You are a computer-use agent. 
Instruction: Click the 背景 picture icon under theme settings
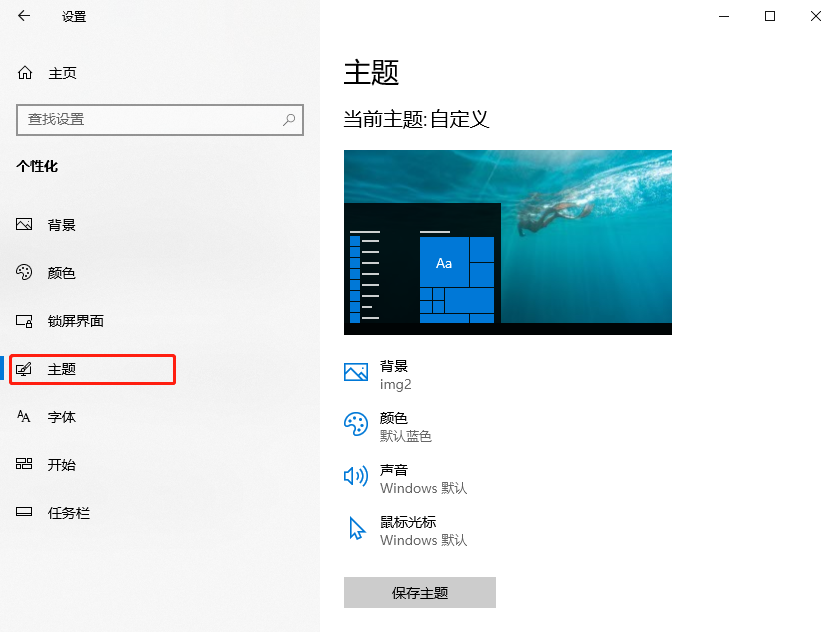pyautogui.click(x=356, y=372)
